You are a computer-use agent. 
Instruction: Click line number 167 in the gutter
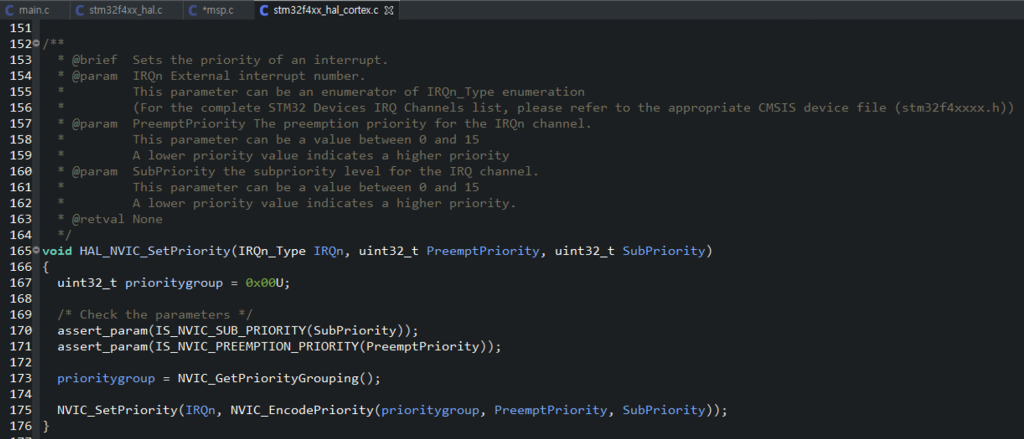pyautogui.click(x=20, y=282)
